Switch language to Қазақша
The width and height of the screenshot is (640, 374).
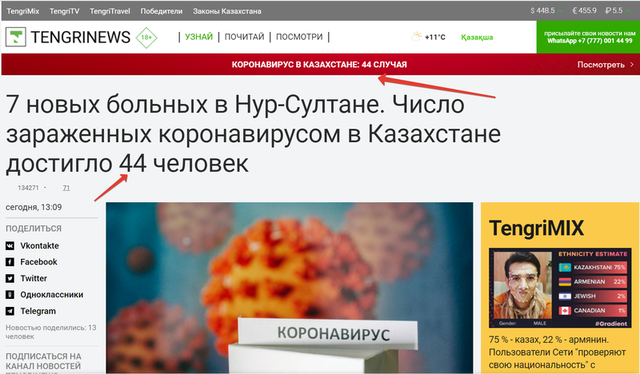[x=477, y=37]
